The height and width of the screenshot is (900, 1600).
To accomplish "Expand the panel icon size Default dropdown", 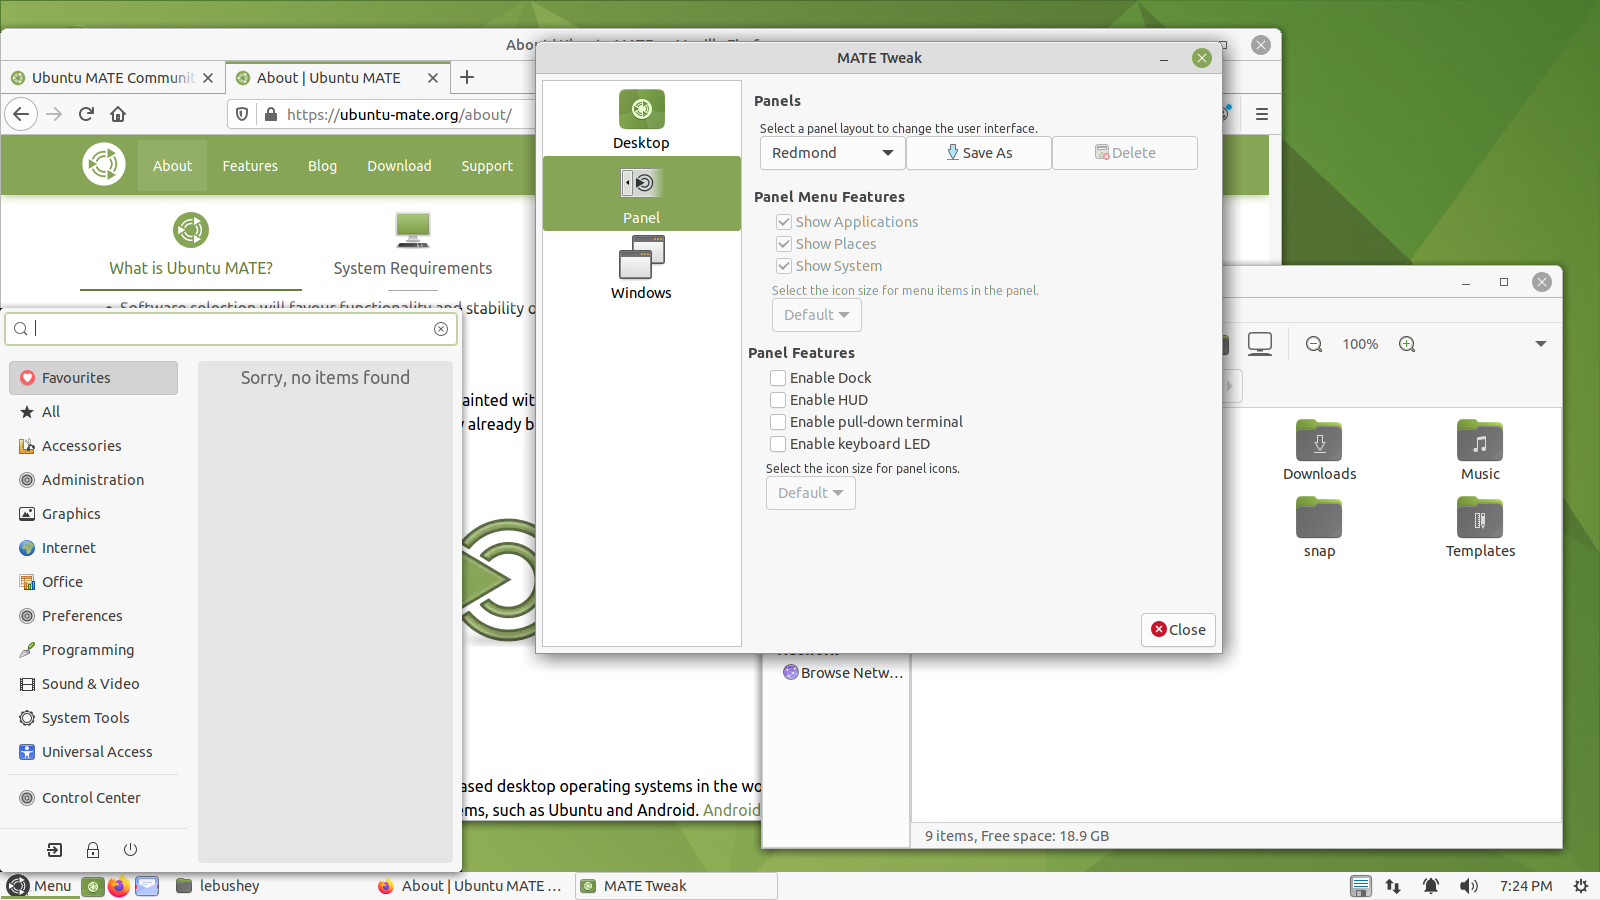I will point(810,493).
